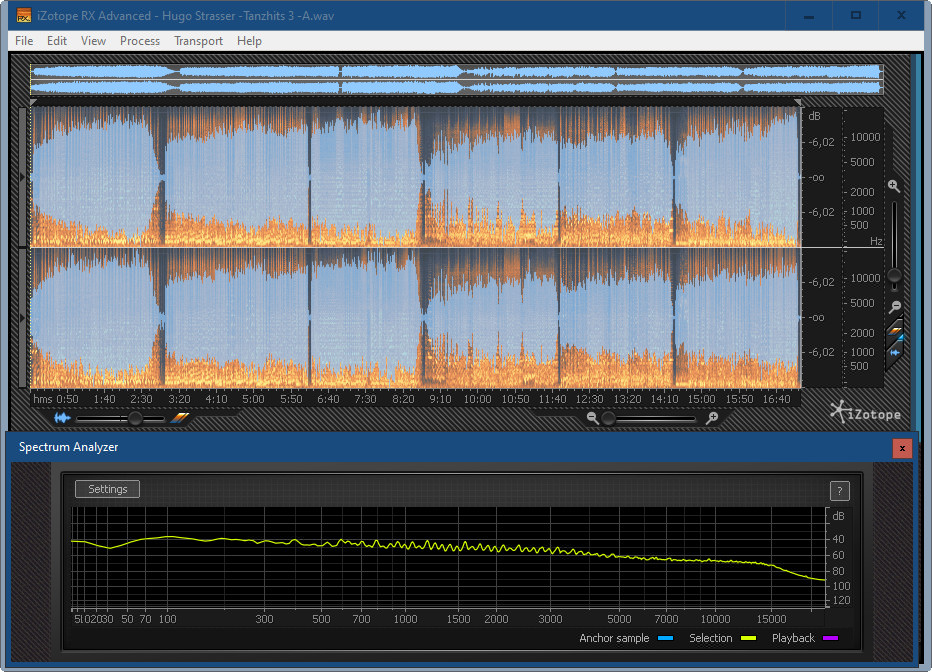Close the Spectrum Analyzer panel
Image resolution: width=932 pixels, height=672 pixels.
point(902,448)
